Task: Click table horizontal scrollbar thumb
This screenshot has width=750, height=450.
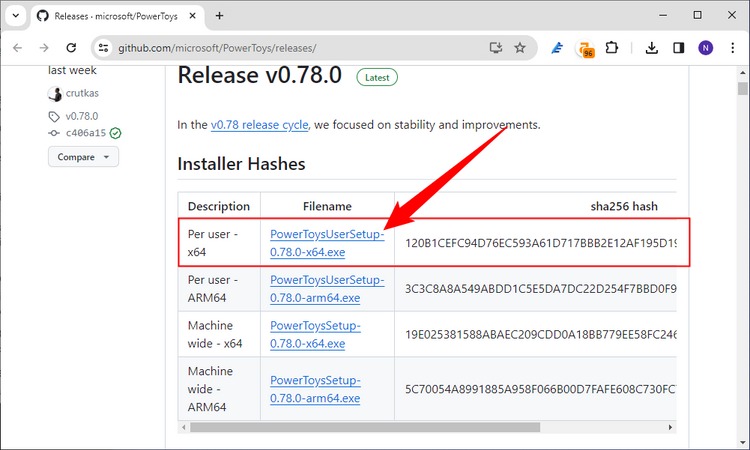Action: pos(365,427)
